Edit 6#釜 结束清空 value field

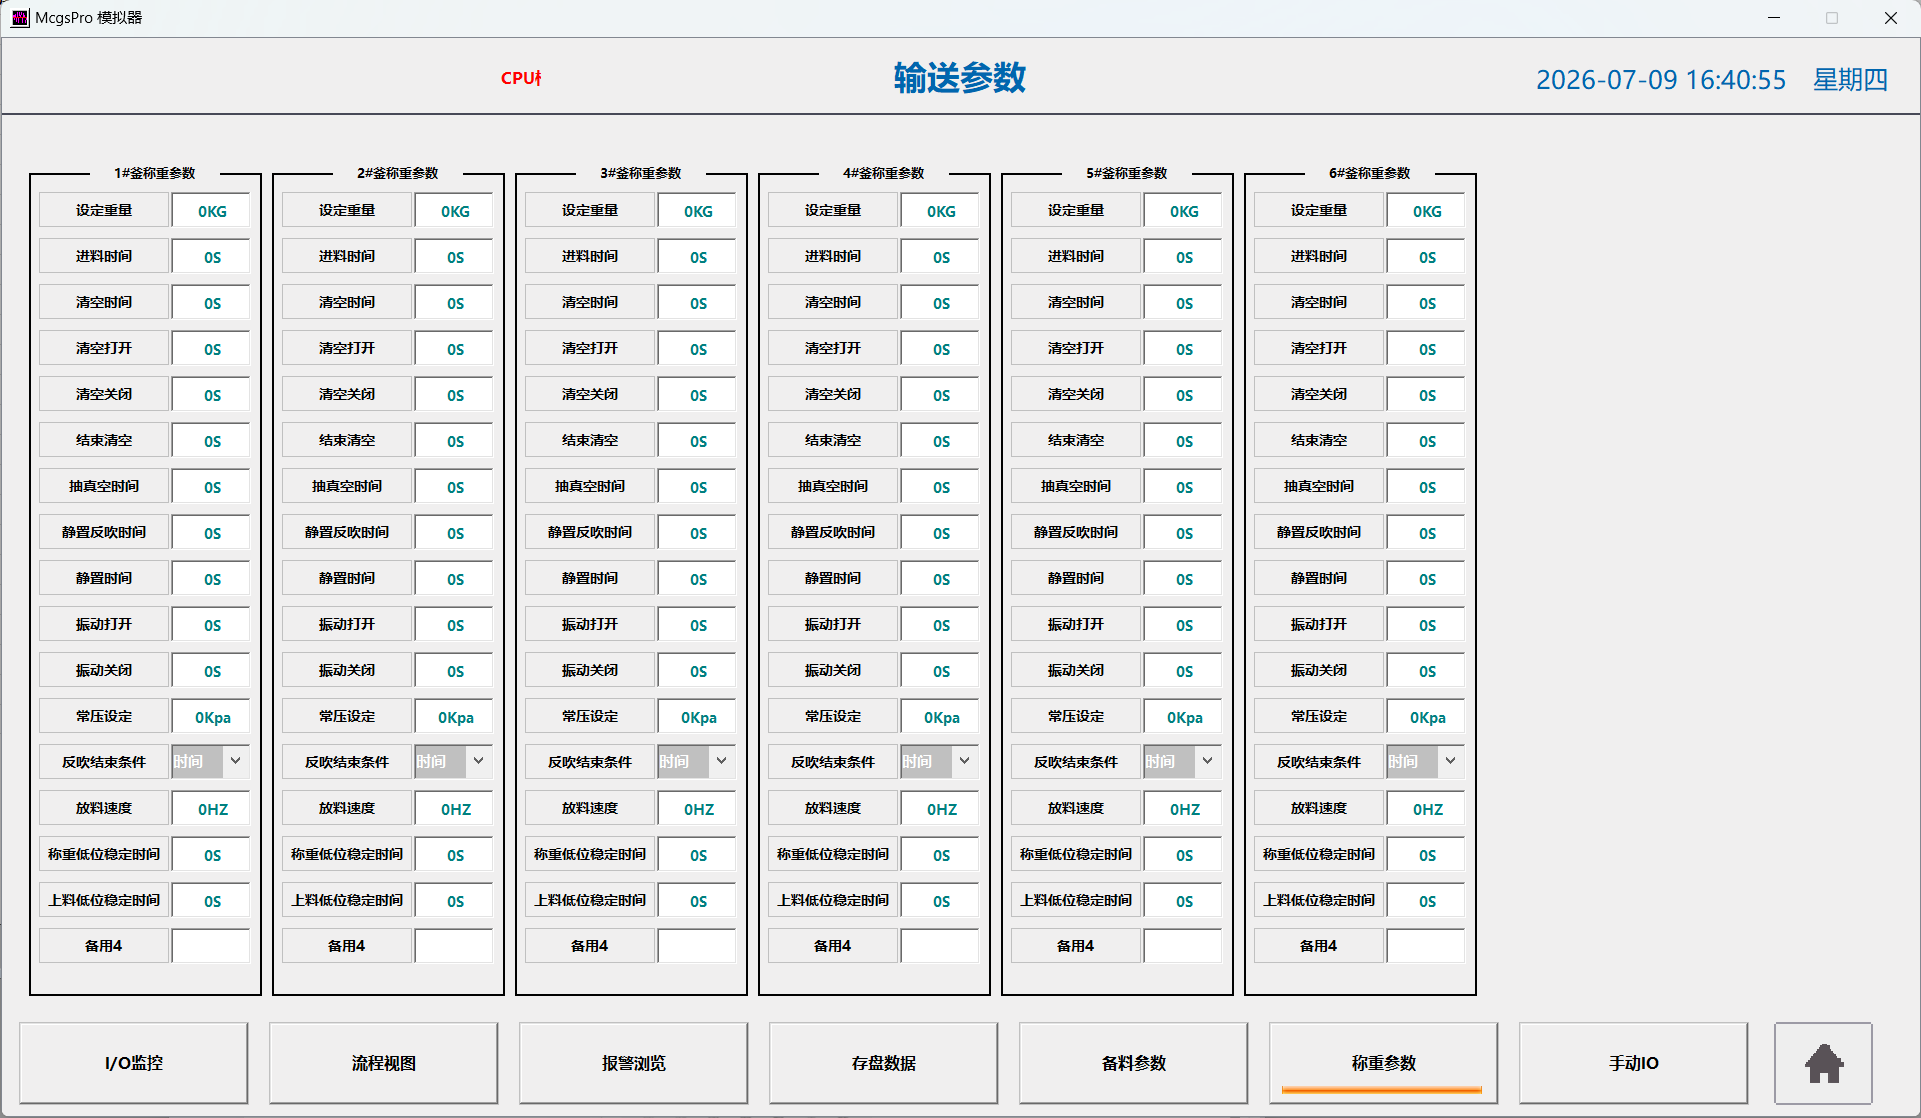(1426, 441)
